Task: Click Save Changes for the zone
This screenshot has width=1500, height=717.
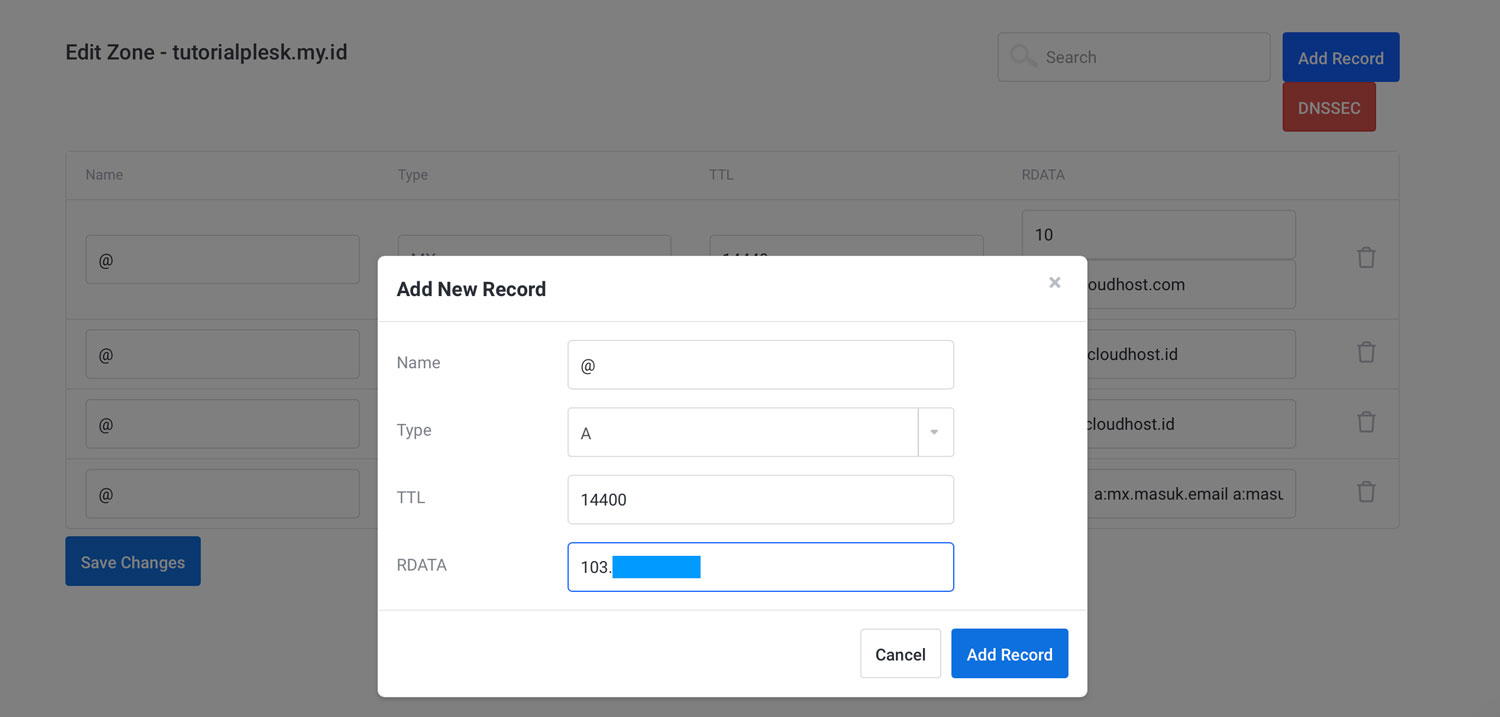Action: 132,561
